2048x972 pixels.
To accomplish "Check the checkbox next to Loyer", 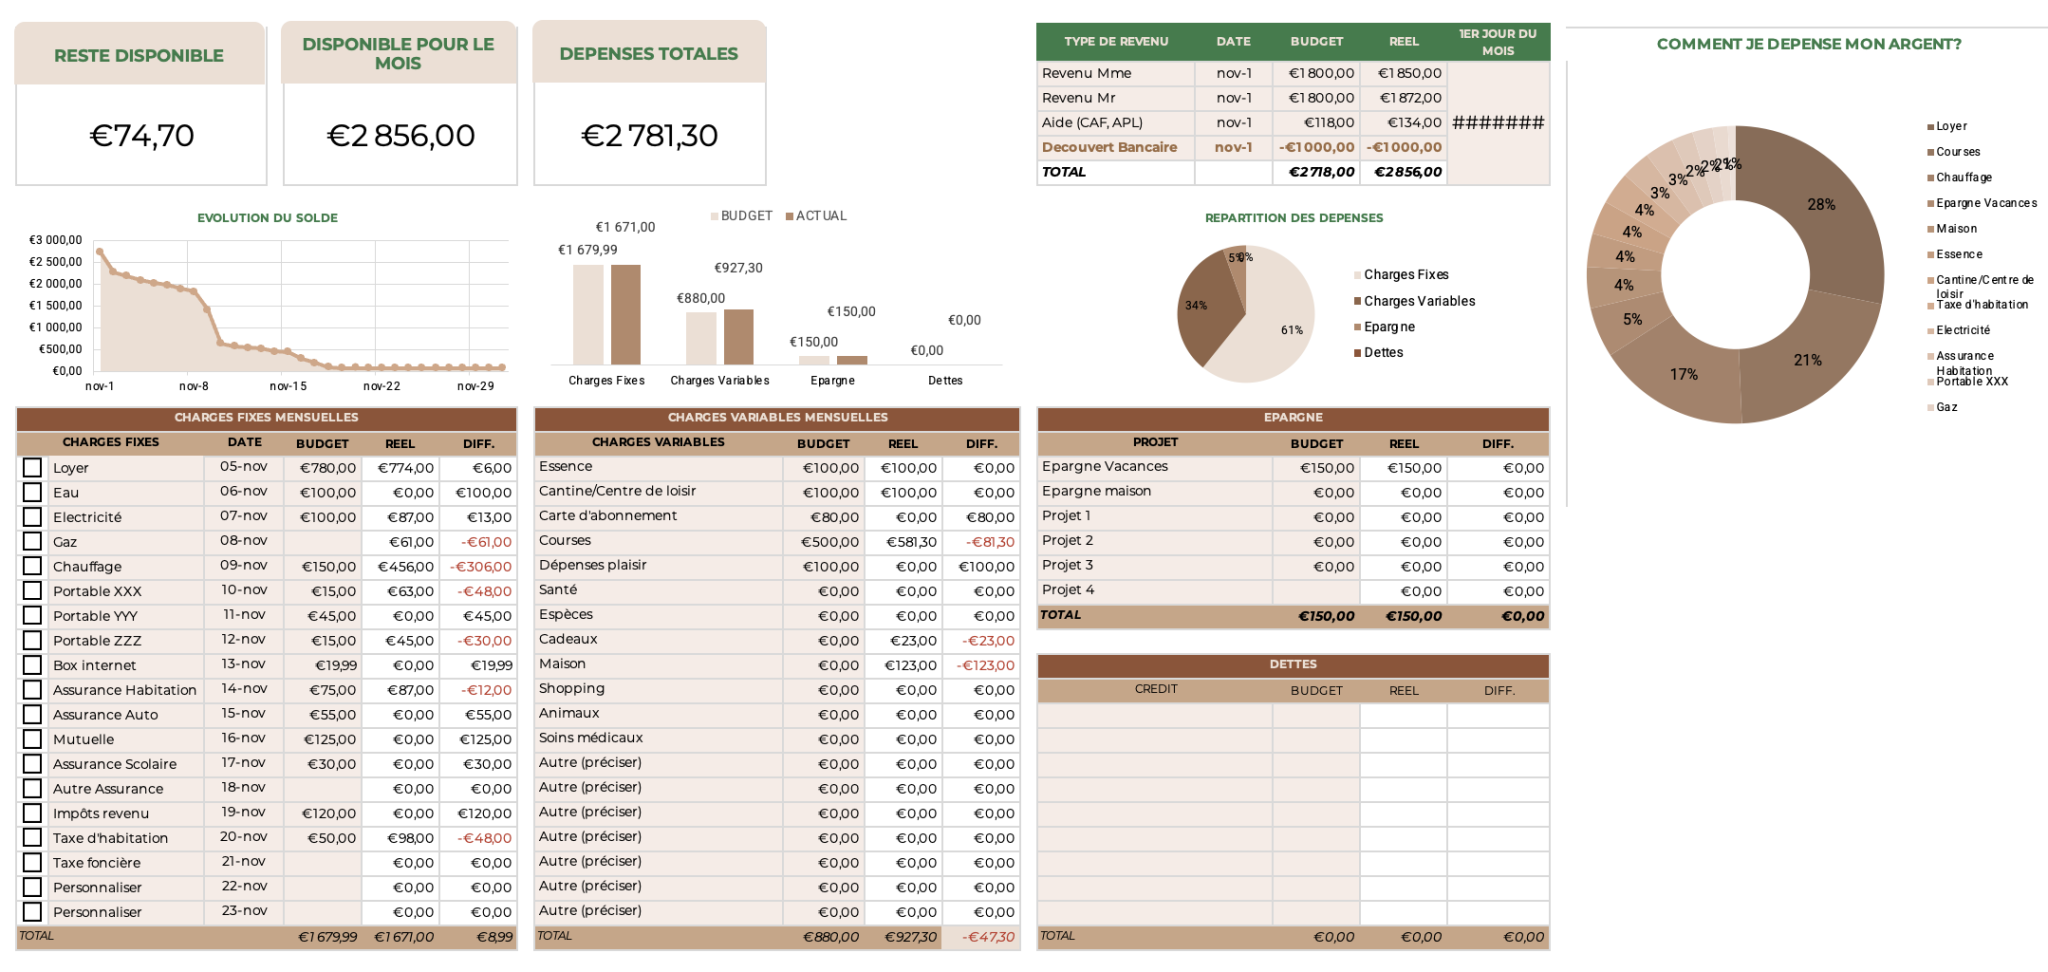I will (33, 467).
